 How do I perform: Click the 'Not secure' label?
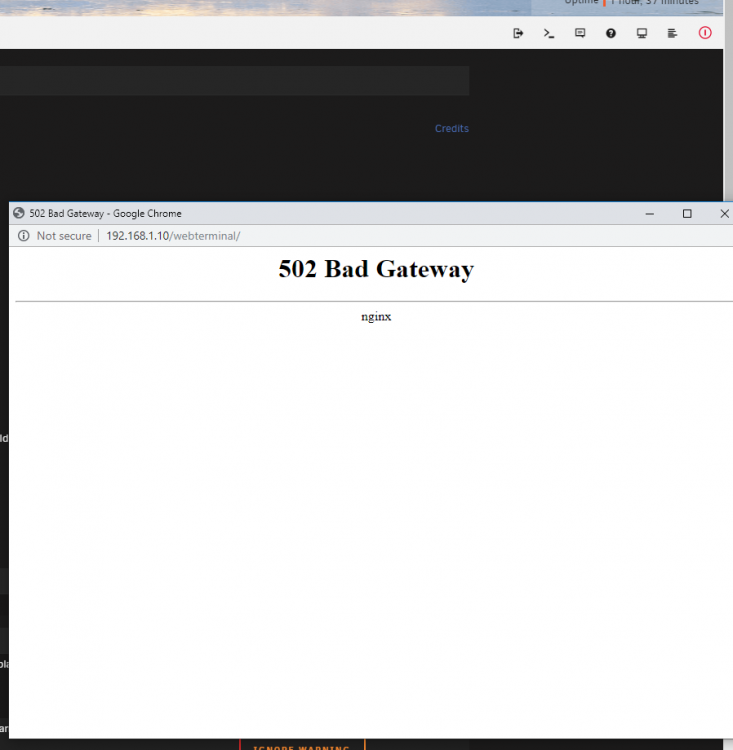tap(64, 236)
